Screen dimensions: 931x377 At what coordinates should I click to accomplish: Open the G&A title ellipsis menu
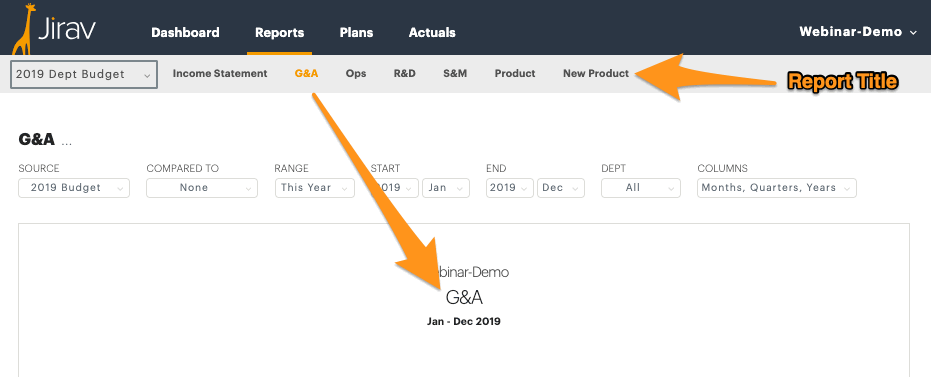point(66,143)
